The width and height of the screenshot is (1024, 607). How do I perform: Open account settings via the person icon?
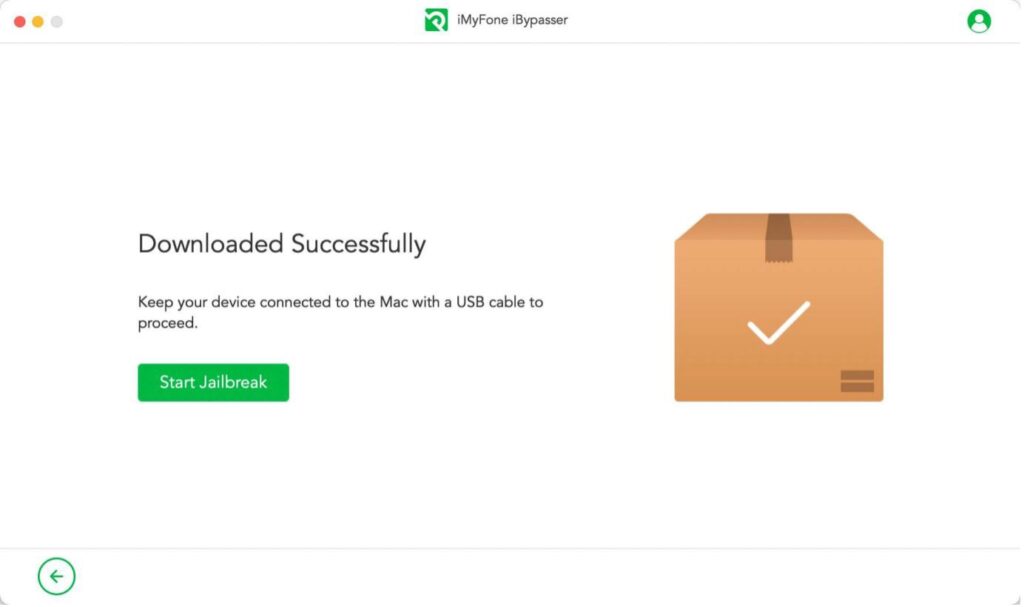(x=978, y=20)
